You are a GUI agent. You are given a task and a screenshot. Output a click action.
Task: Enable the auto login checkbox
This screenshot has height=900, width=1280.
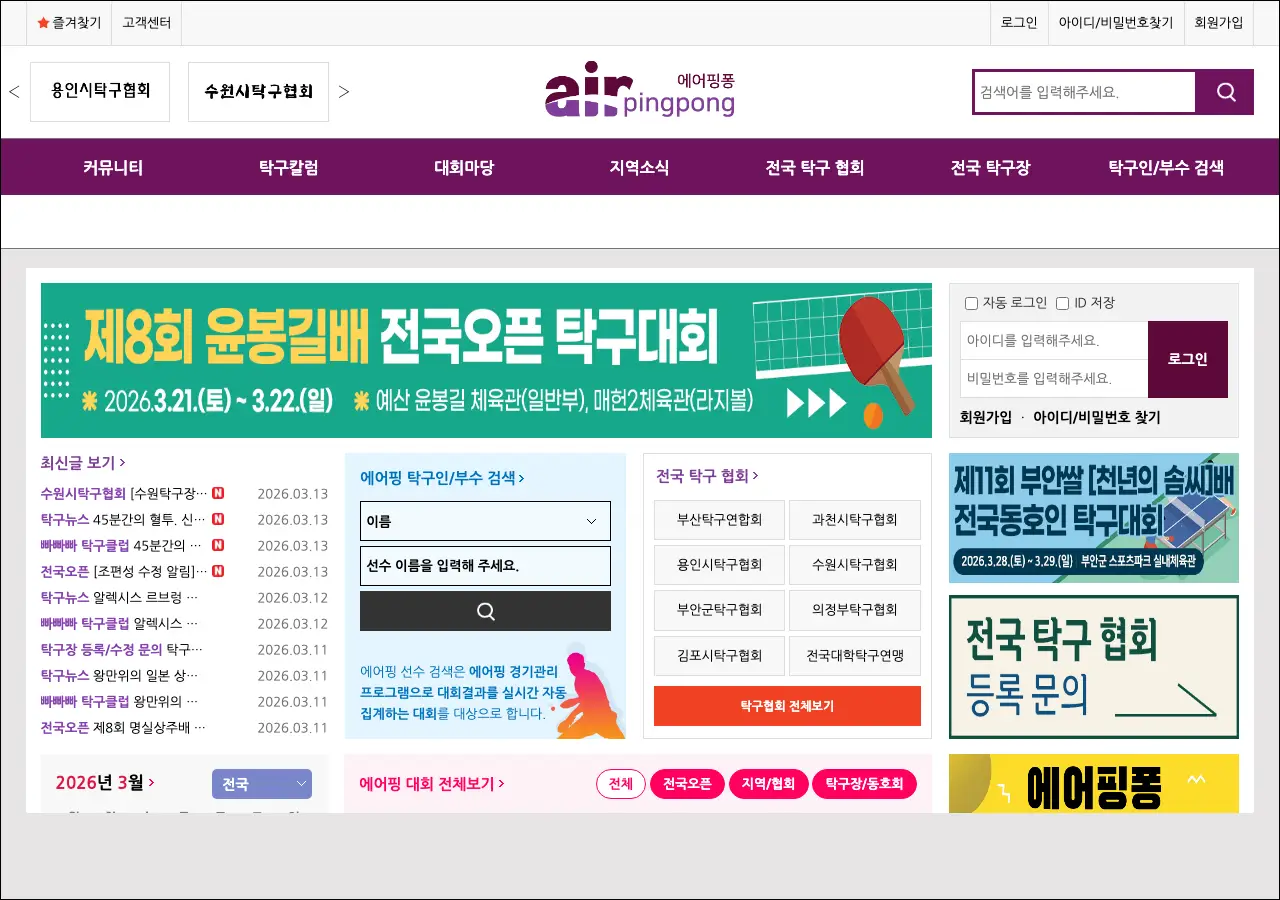(971, 303)
